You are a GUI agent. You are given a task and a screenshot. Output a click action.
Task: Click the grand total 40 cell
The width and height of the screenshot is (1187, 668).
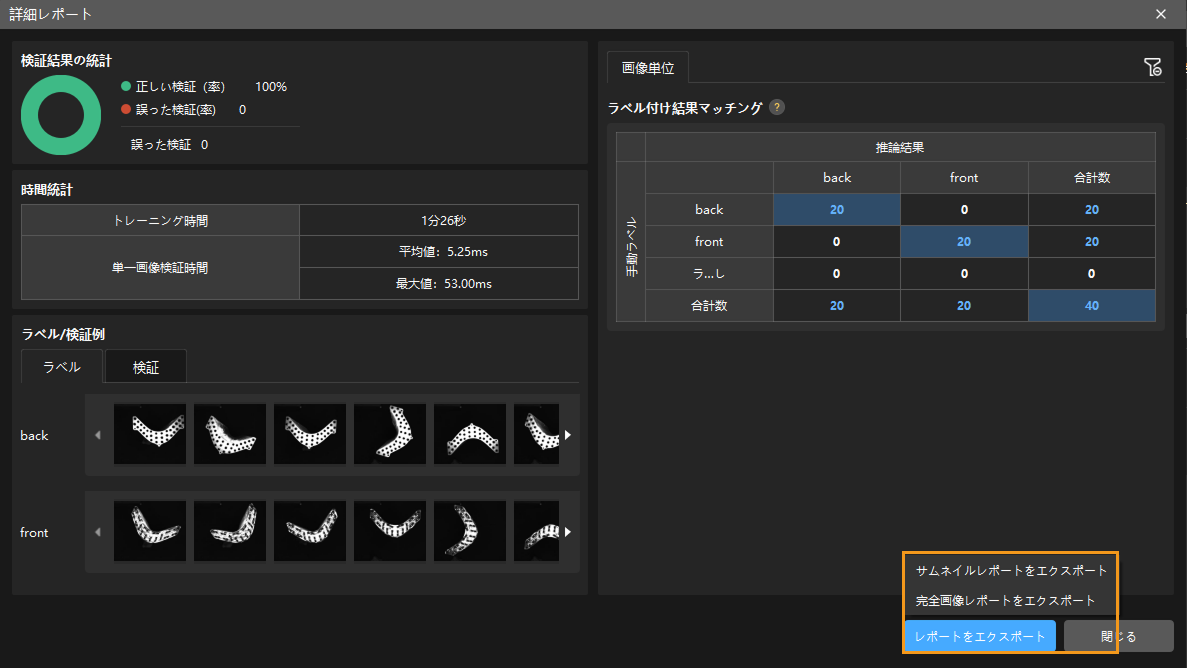pos(1092,306)
